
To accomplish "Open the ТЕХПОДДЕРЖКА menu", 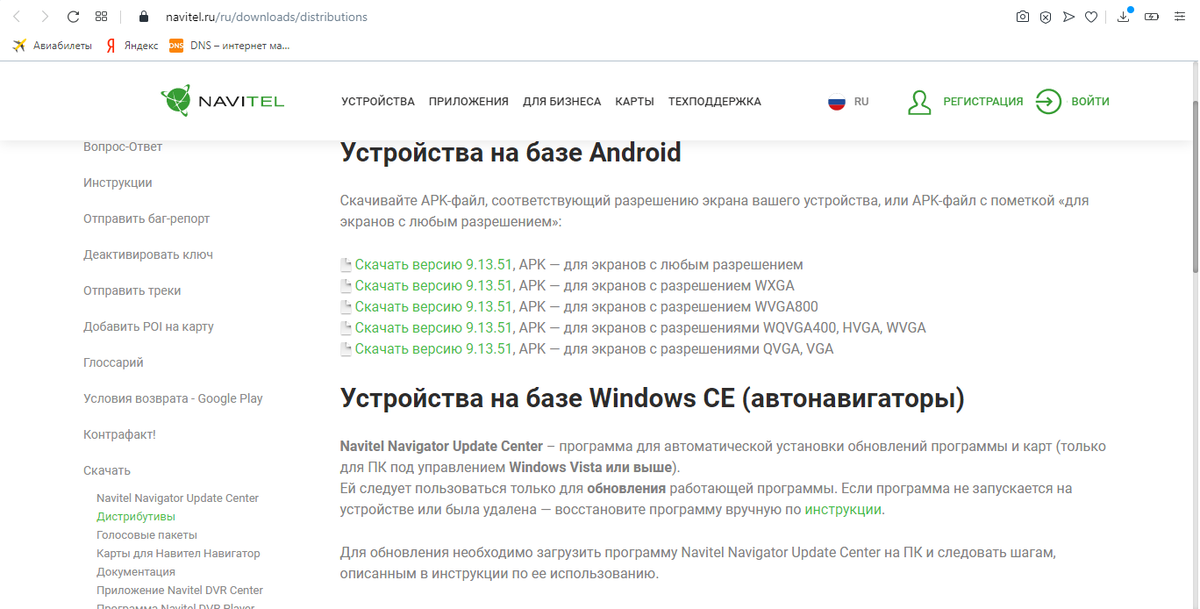I will pos(715,102).
